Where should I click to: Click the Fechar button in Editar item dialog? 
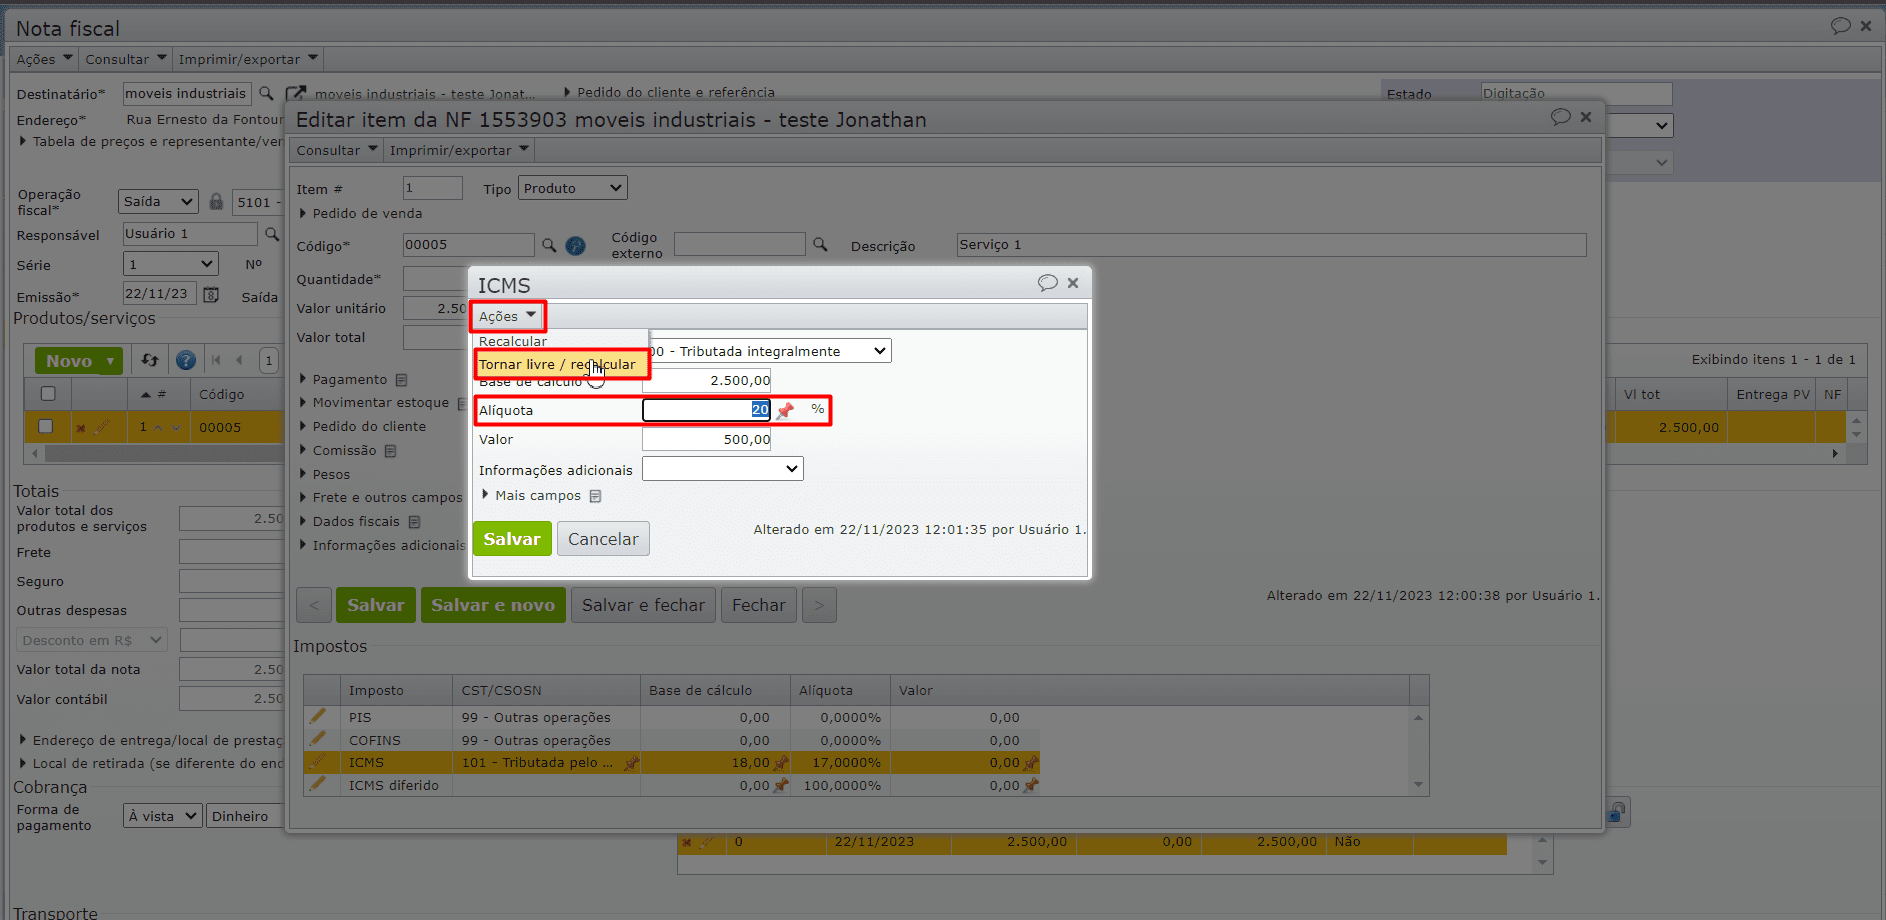coord(759,605)
